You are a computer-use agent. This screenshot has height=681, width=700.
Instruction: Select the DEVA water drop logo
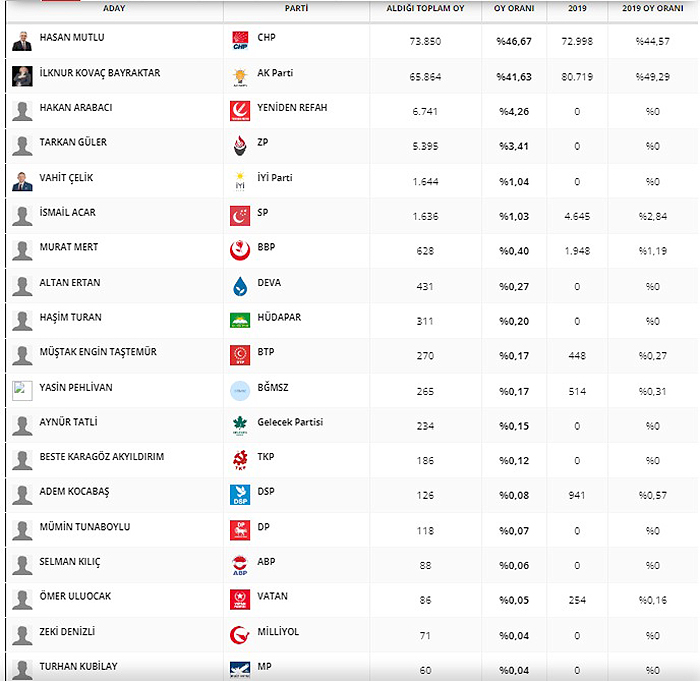point(240,286)
